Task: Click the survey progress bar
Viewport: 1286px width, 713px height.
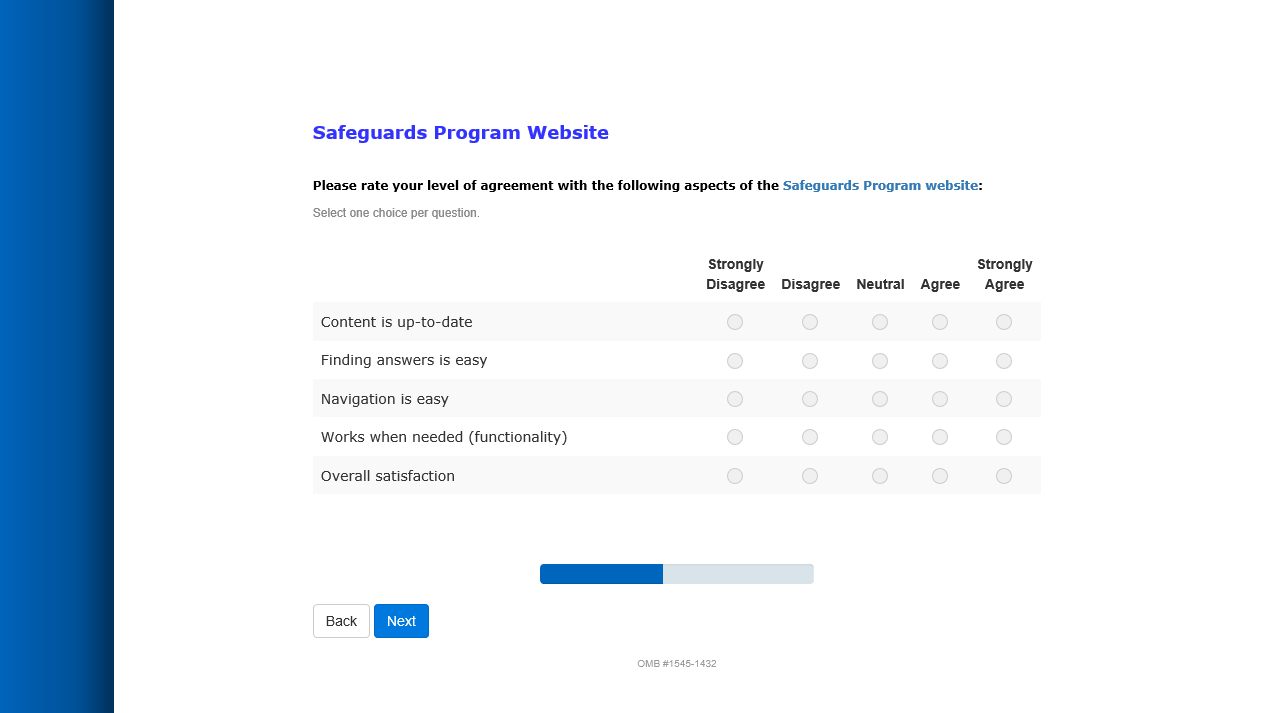Action: (676, 574)
